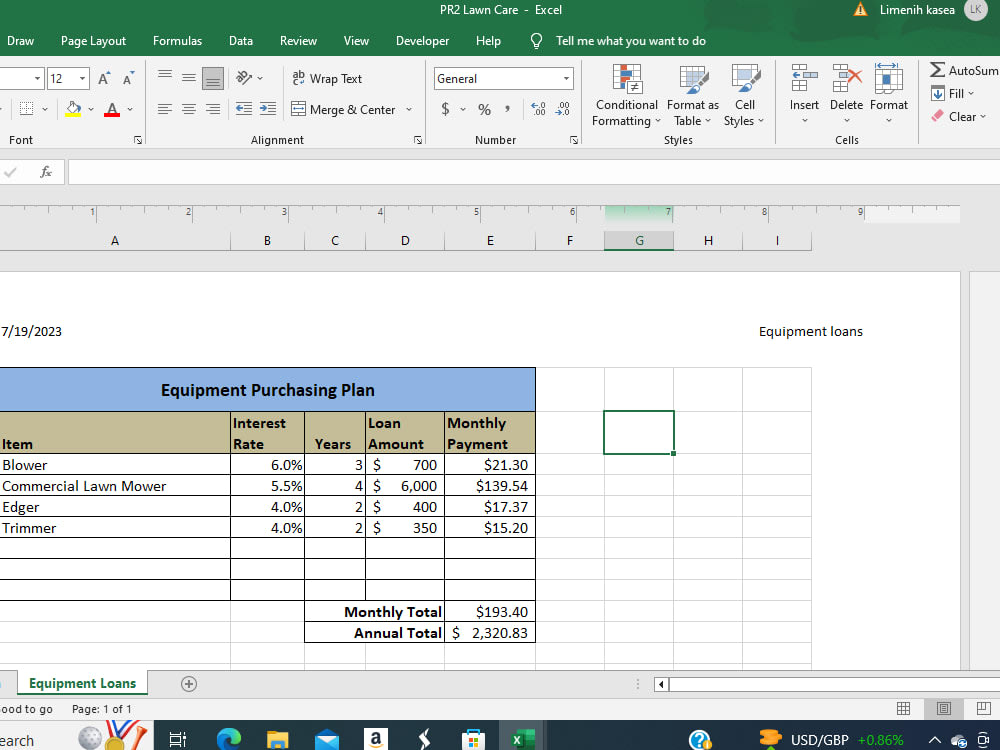
Task: Expand accounting format options arrow
Action: pyautogui.click(x=463, y=110)
